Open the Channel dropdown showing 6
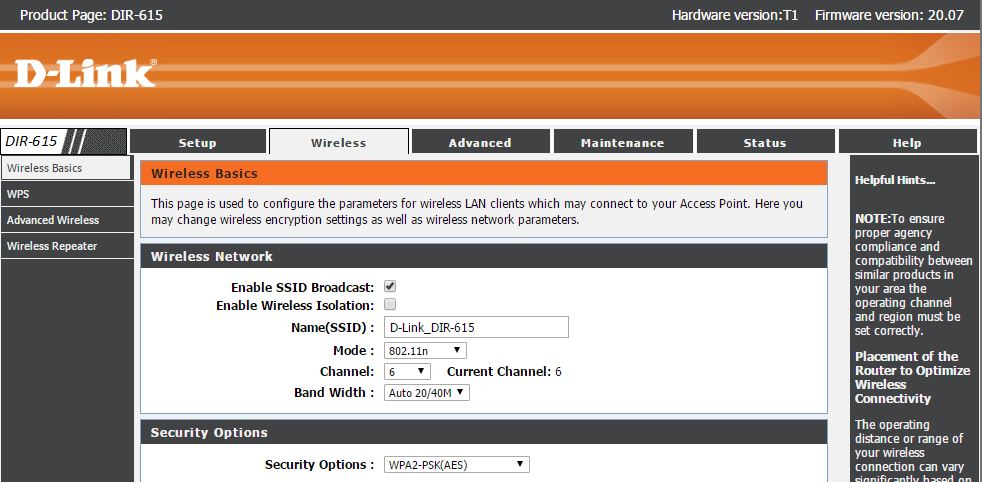This screenshot has width=982, height=482. click(x=407, y=371)
